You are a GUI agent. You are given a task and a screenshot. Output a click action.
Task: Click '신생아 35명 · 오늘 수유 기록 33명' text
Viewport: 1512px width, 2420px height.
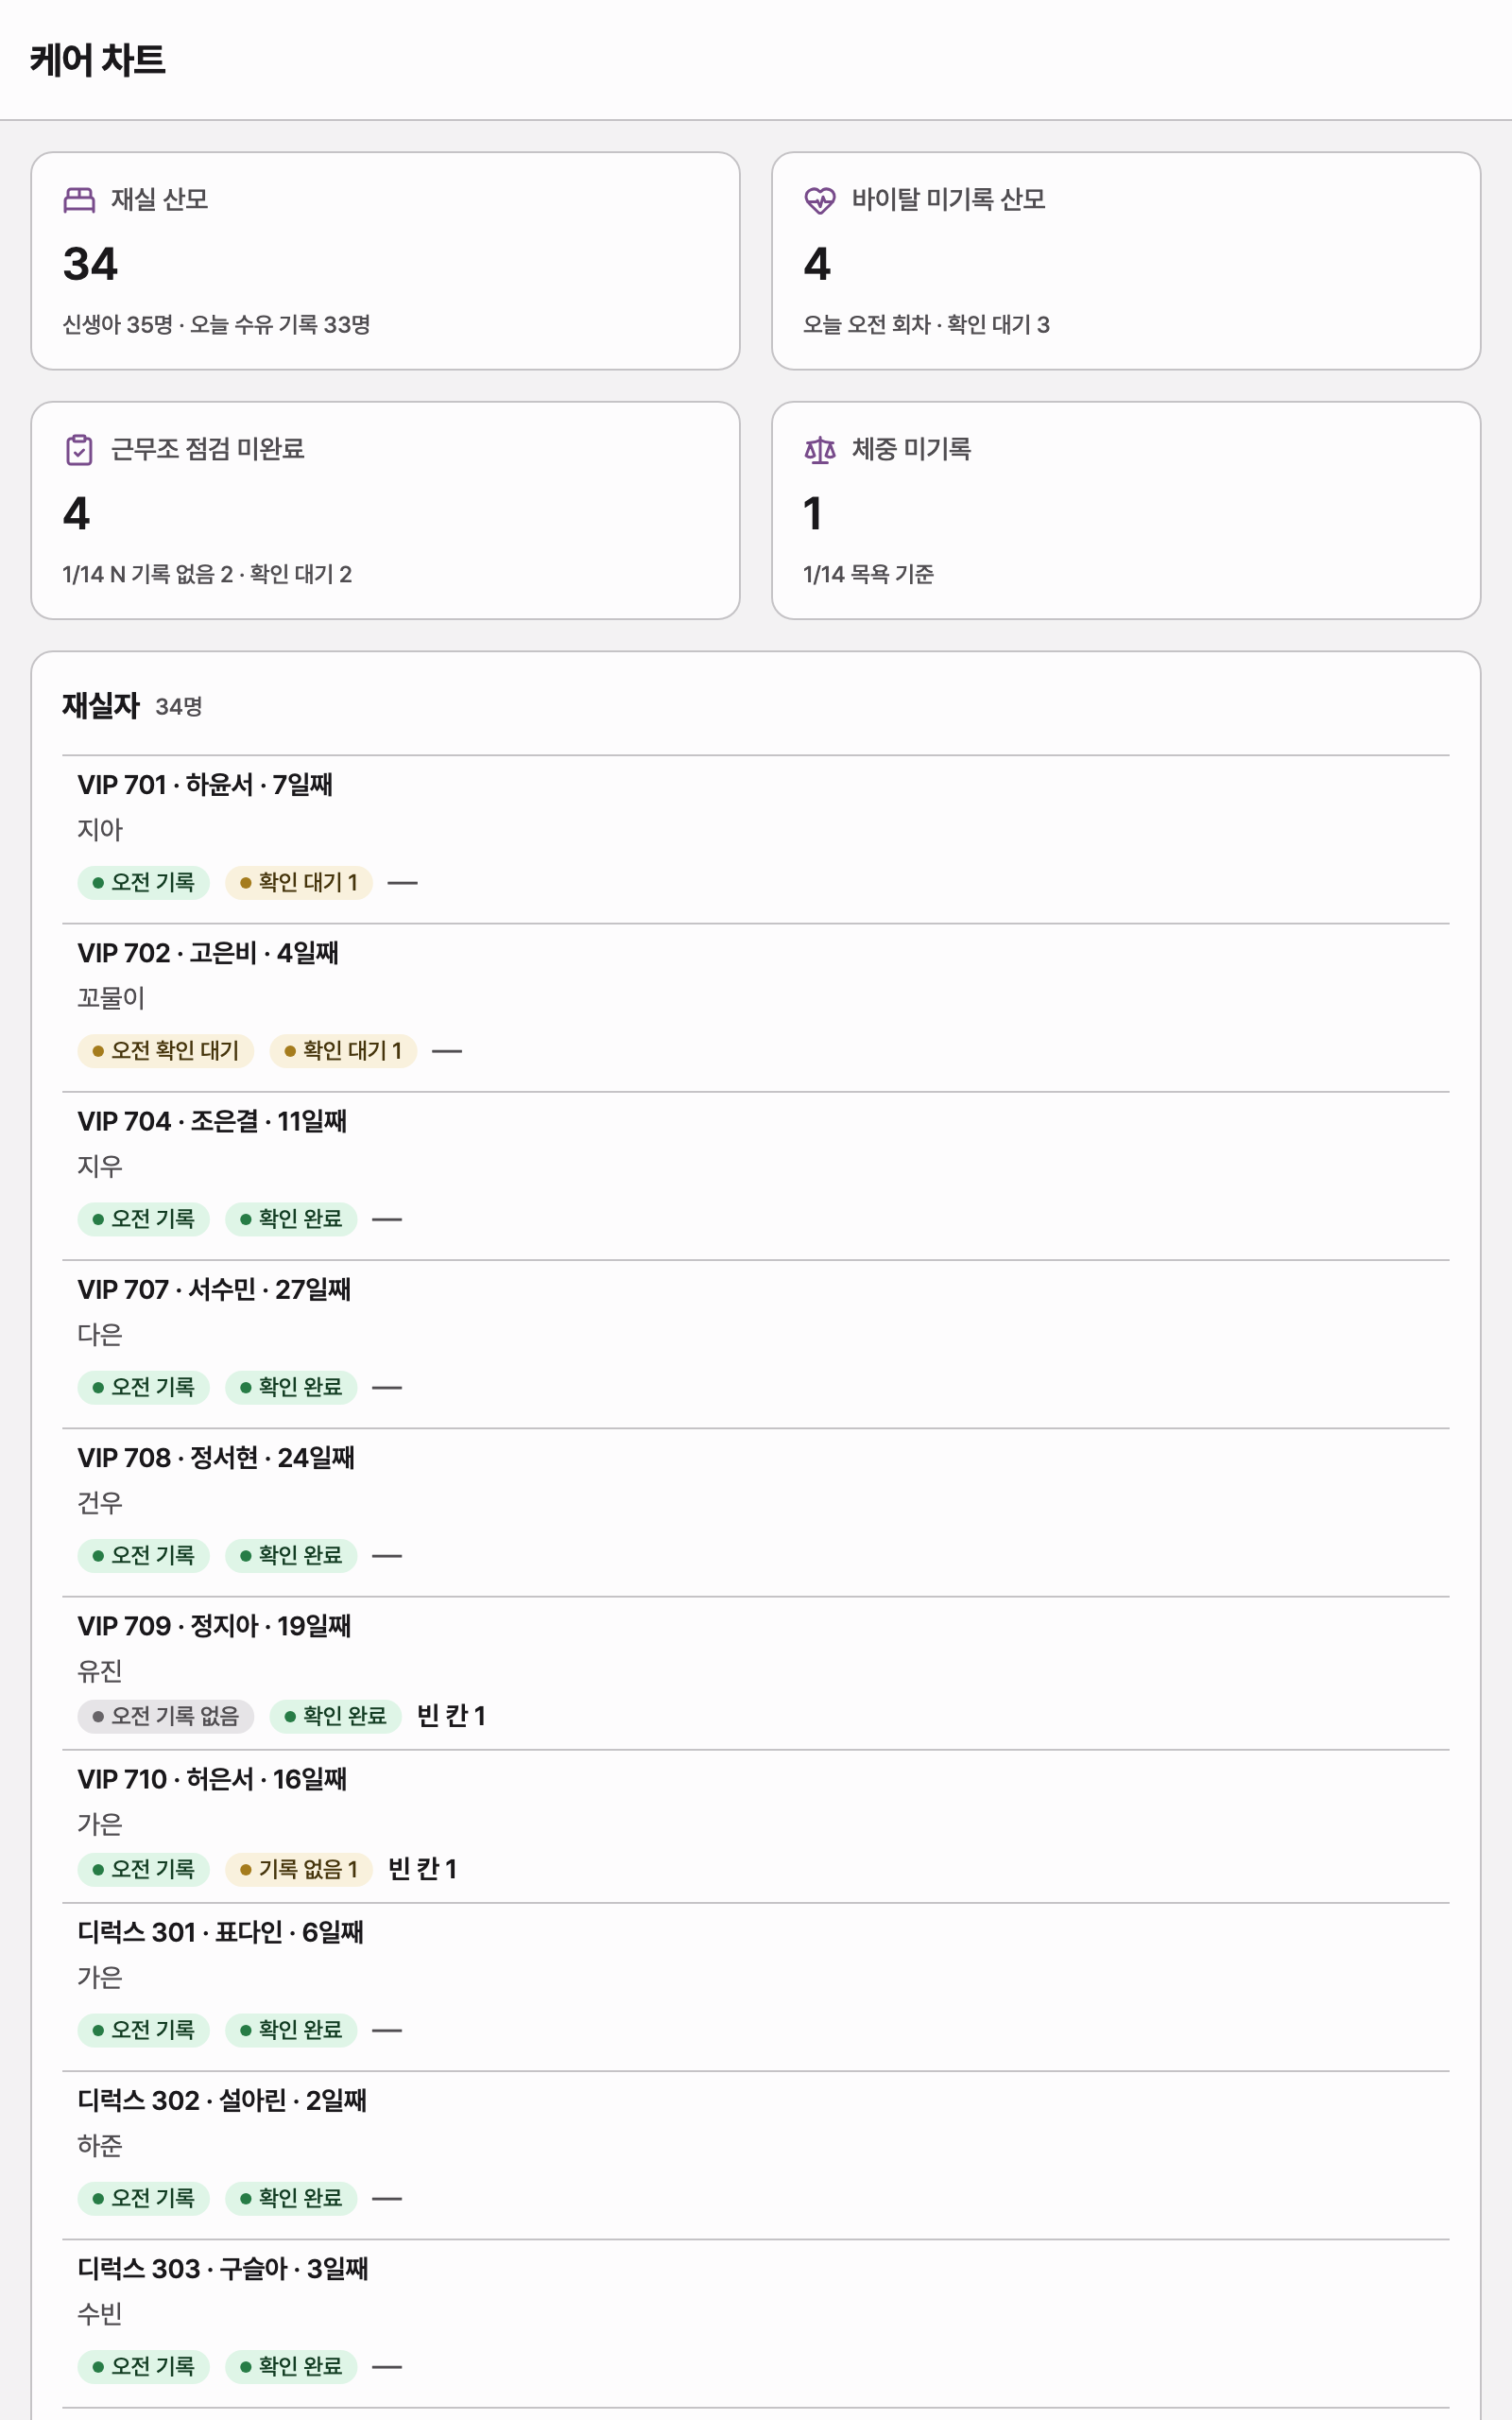point(216,324)
